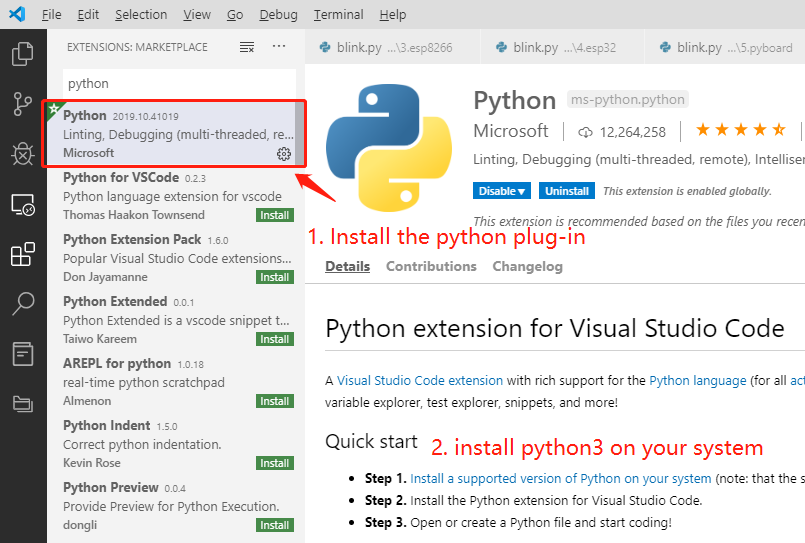Click the Manage gear on Python extension

pos(284,153)
